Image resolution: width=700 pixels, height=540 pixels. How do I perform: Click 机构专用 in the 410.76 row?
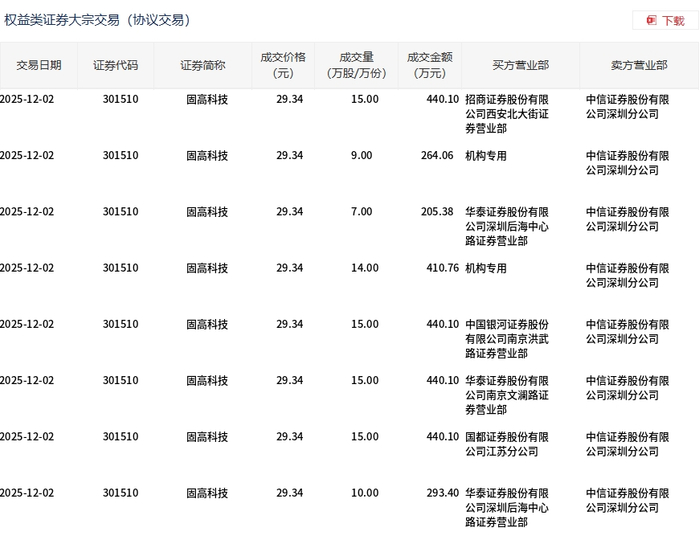coord(486,268)
